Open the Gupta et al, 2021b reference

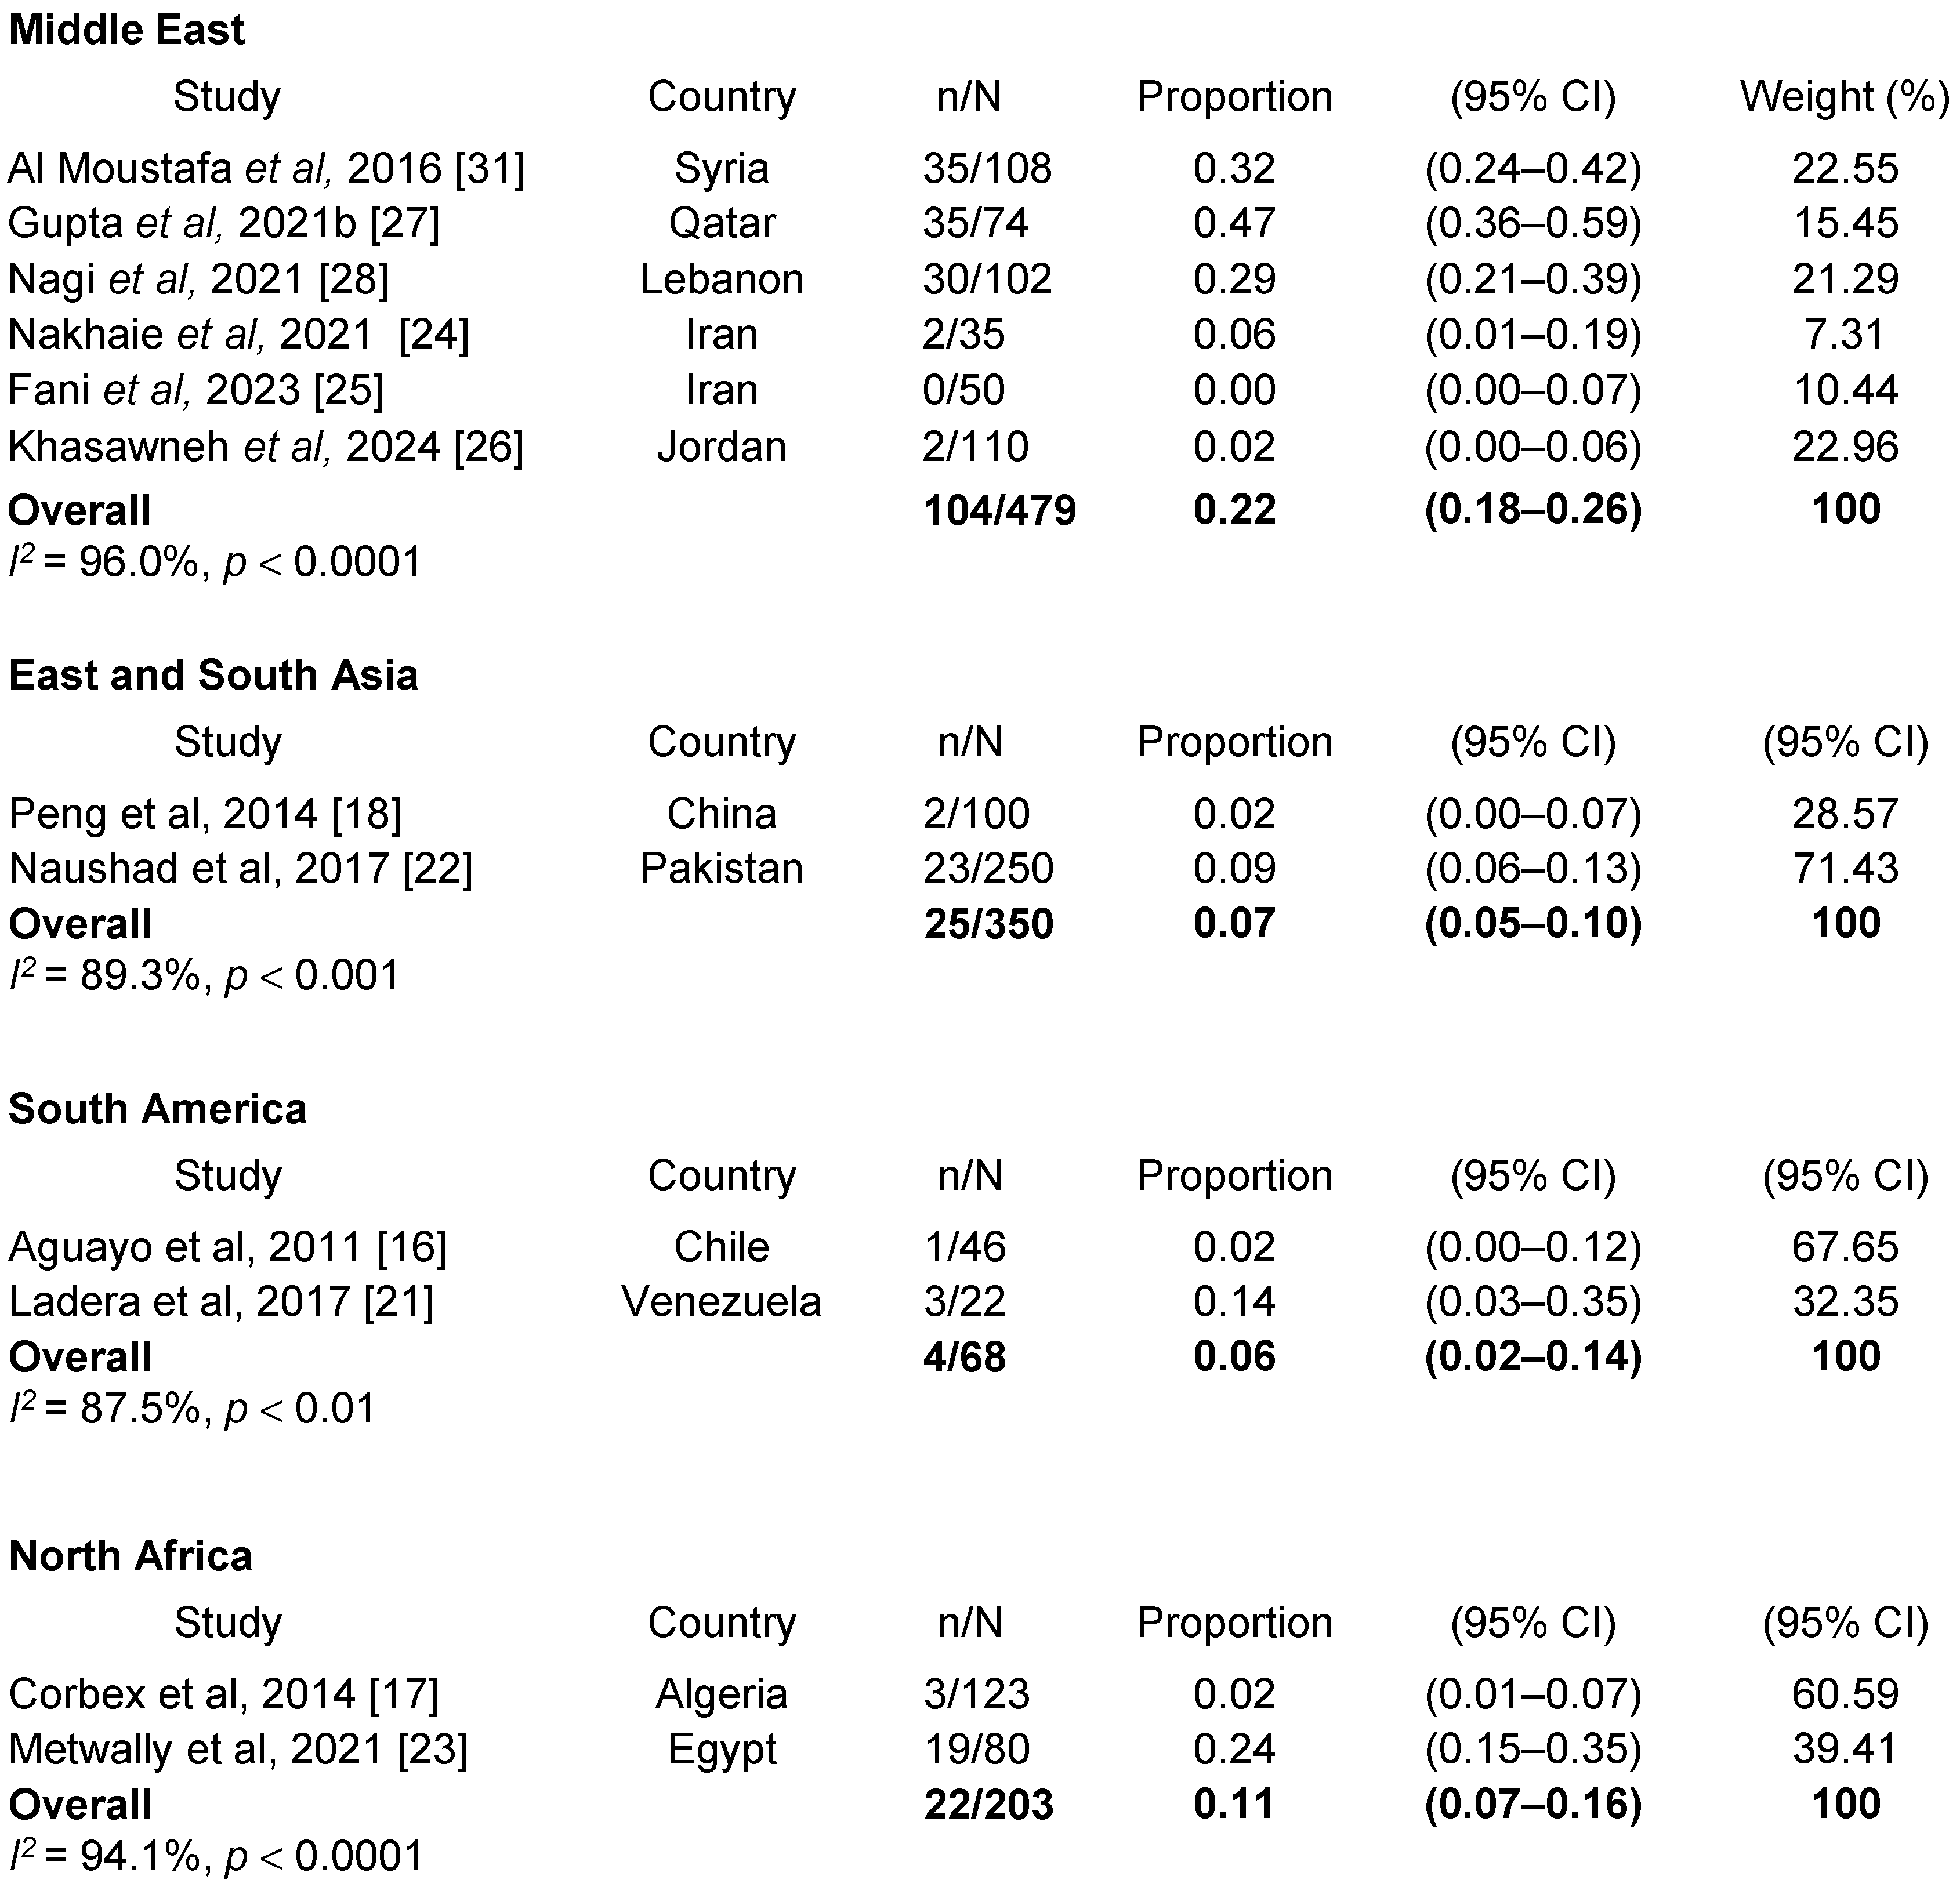pyautogui.click(x=224, y=223)
